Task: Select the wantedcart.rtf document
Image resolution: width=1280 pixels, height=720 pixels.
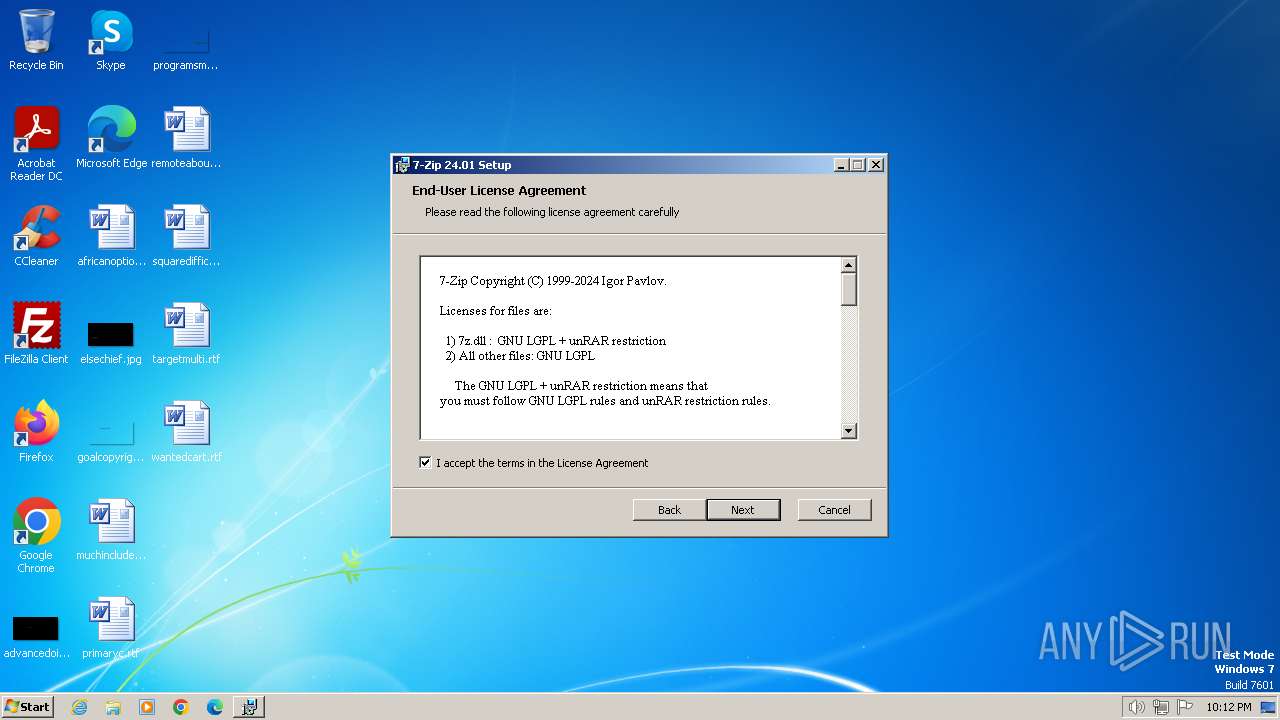Action: (186, 432)
